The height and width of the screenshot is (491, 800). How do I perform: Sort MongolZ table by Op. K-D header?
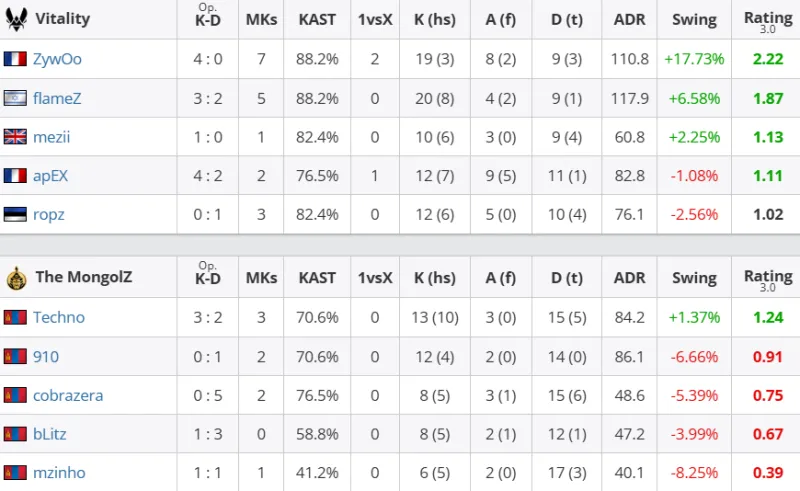[x=208, y=275]
